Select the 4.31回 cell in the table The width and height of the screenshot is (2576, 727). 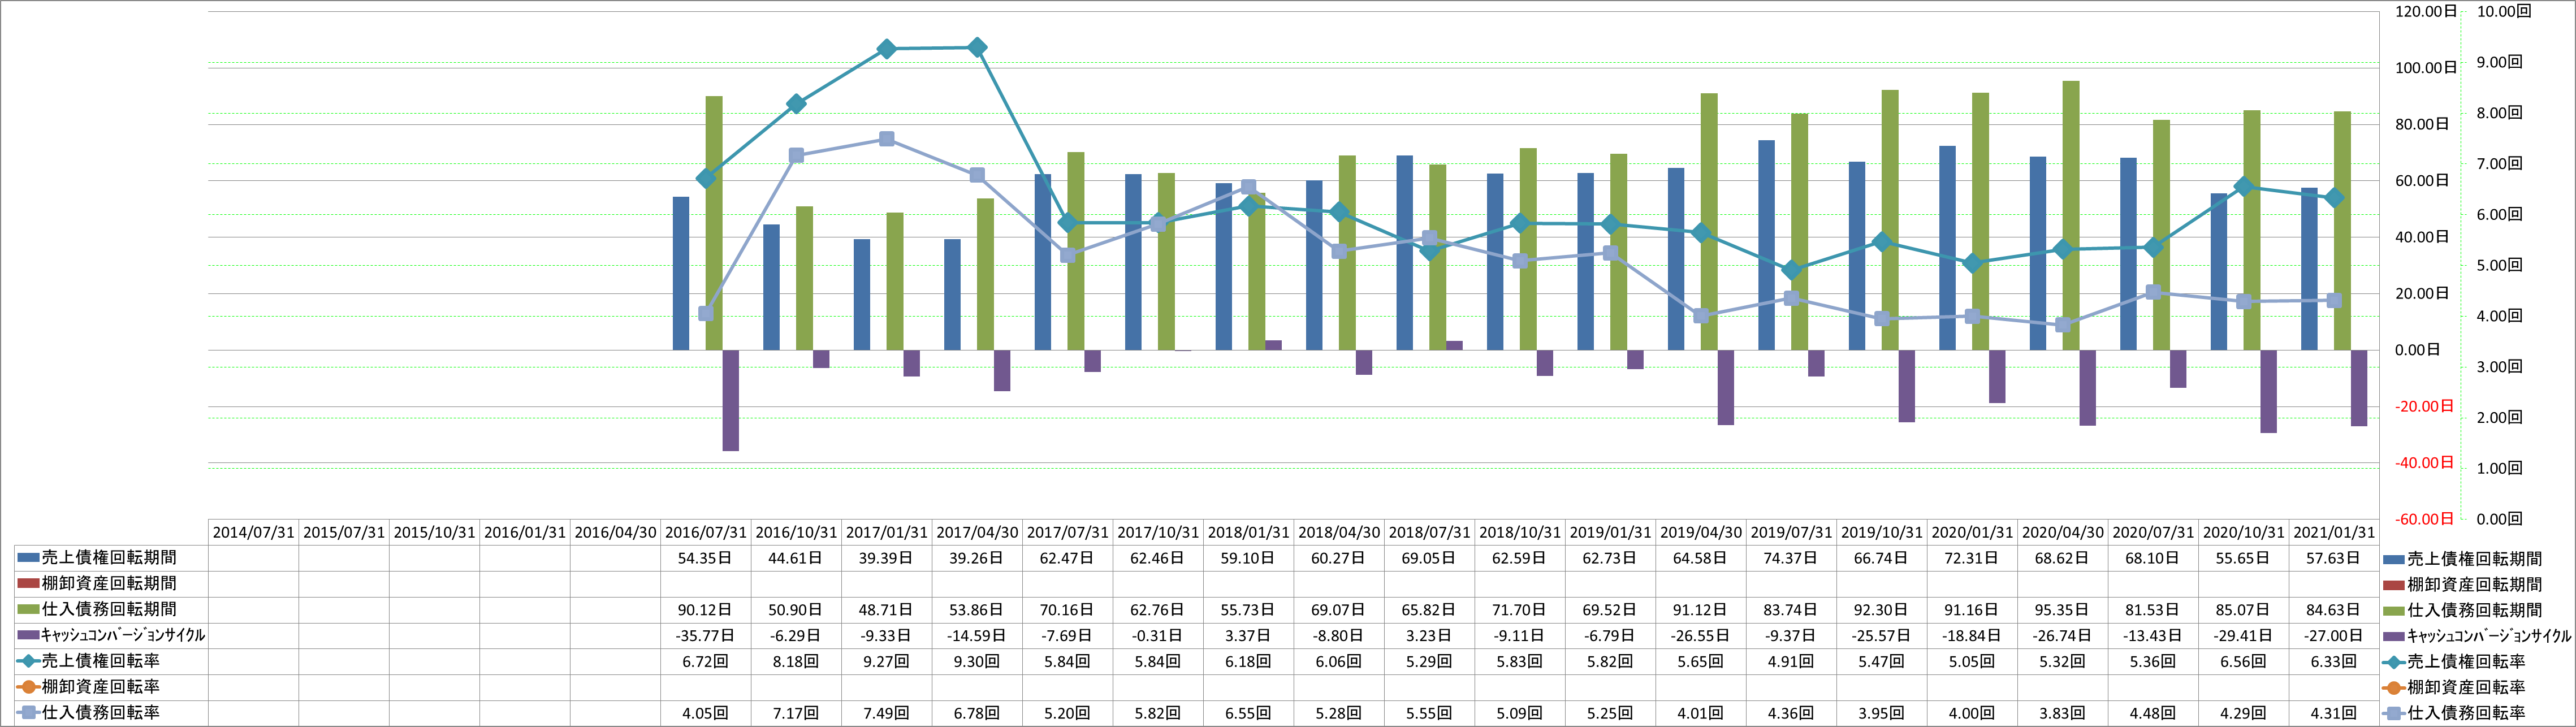click(x=2334, y=713)
